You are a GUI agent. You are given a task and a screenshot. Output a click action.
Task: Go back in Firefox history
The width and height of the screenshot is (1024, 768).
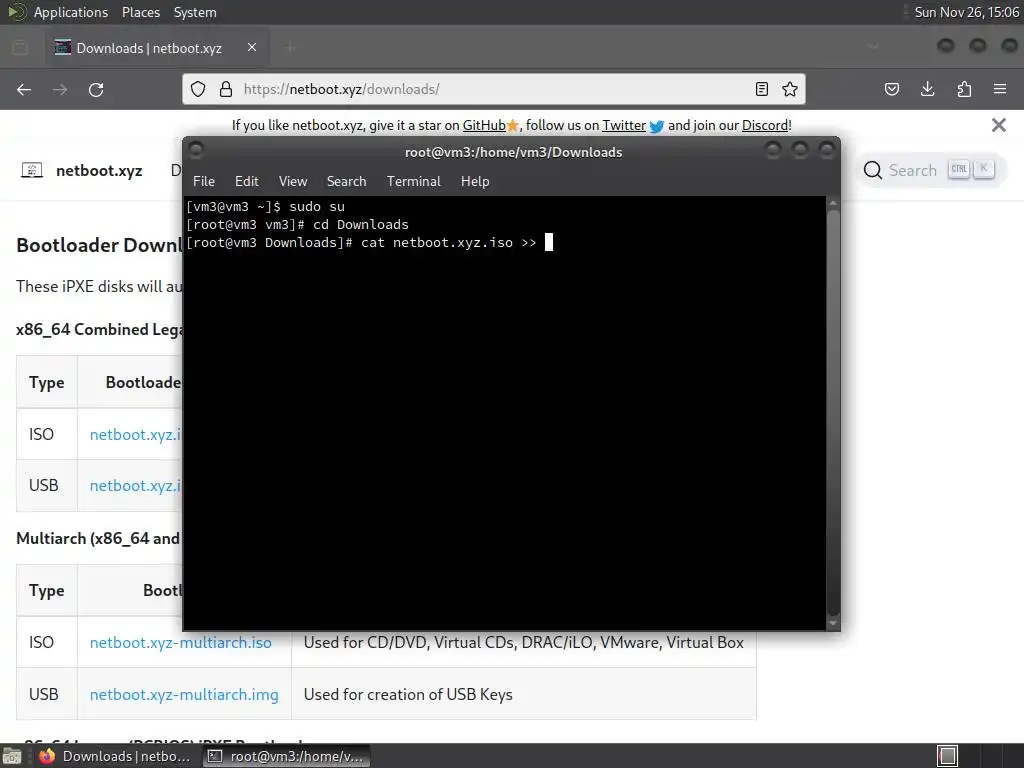click(x=24, y=89)
